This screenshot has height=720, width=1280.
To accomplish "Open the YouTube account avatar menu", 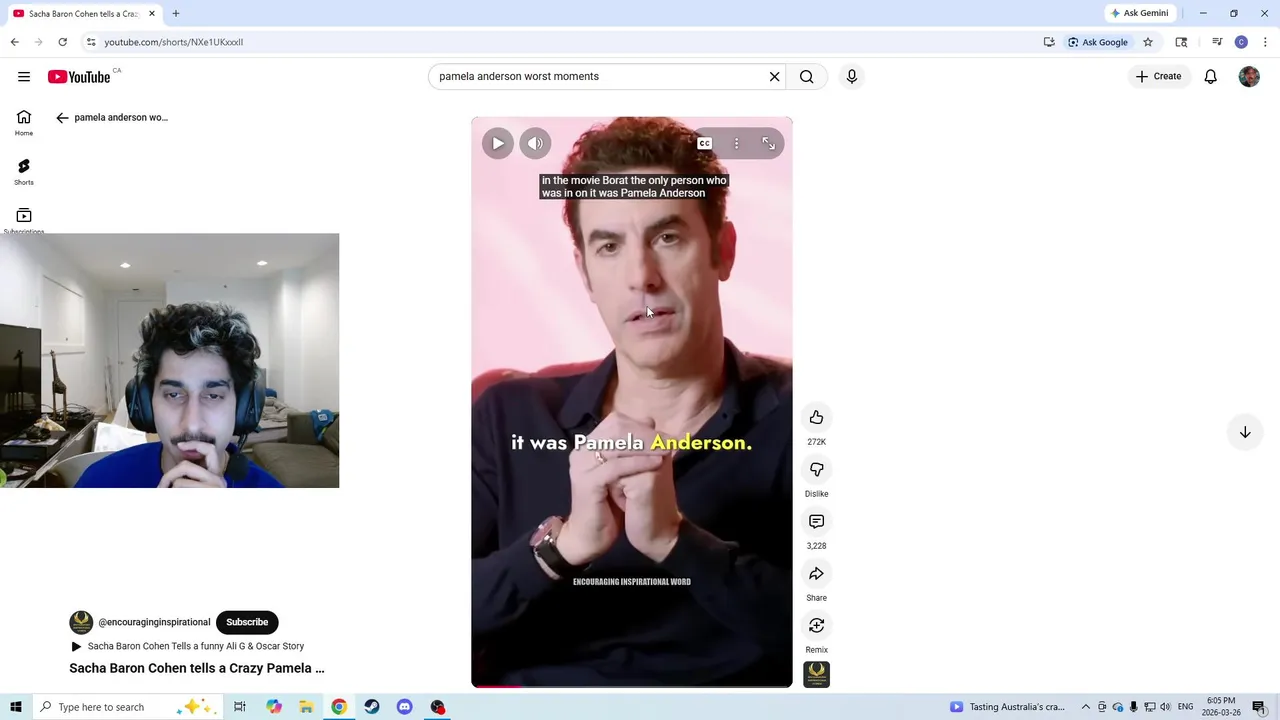I will point(1249,76).
